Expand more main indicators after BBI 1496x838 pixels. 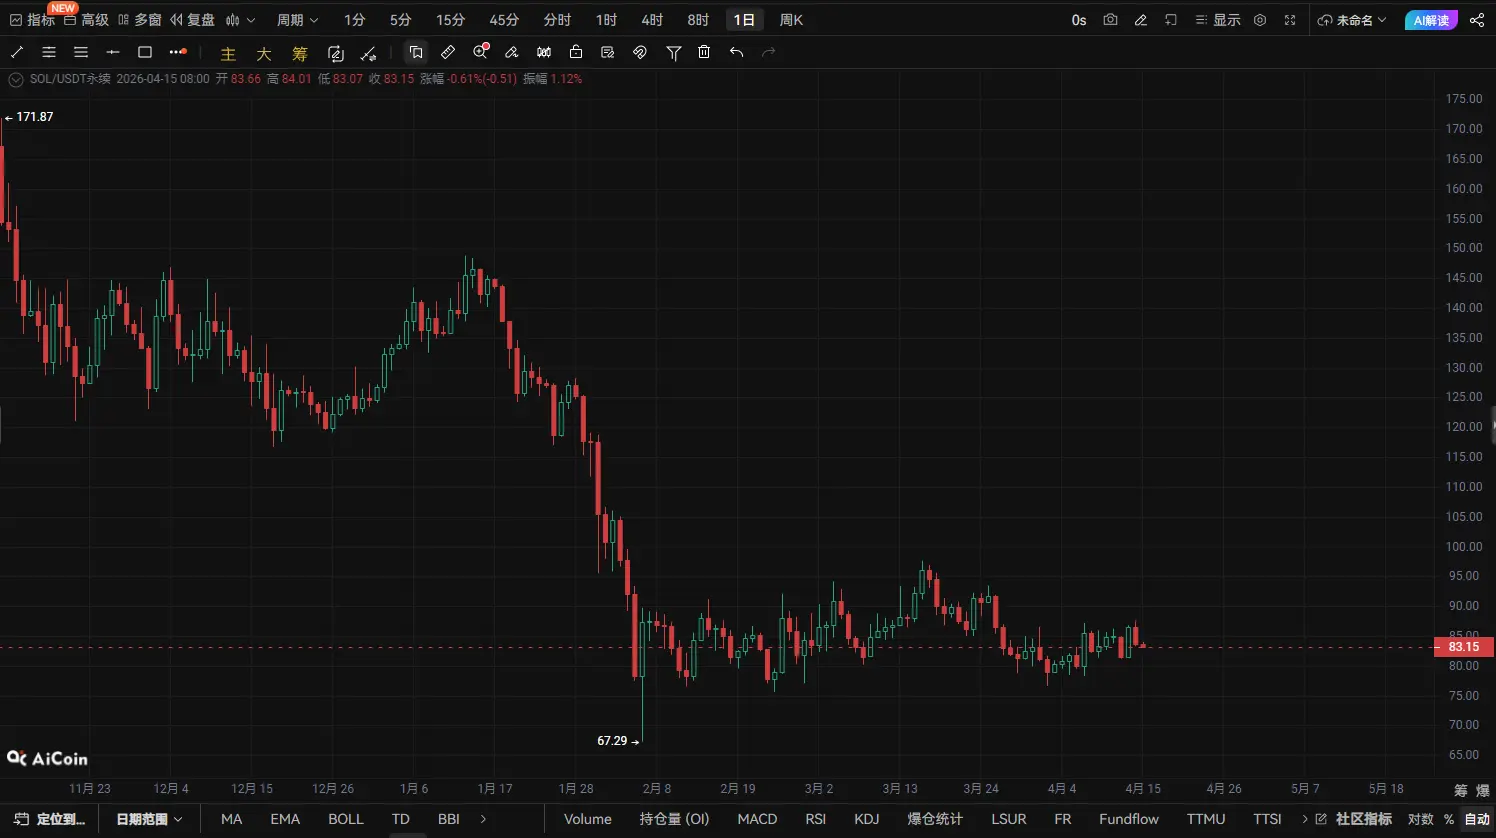click(484, 819)
